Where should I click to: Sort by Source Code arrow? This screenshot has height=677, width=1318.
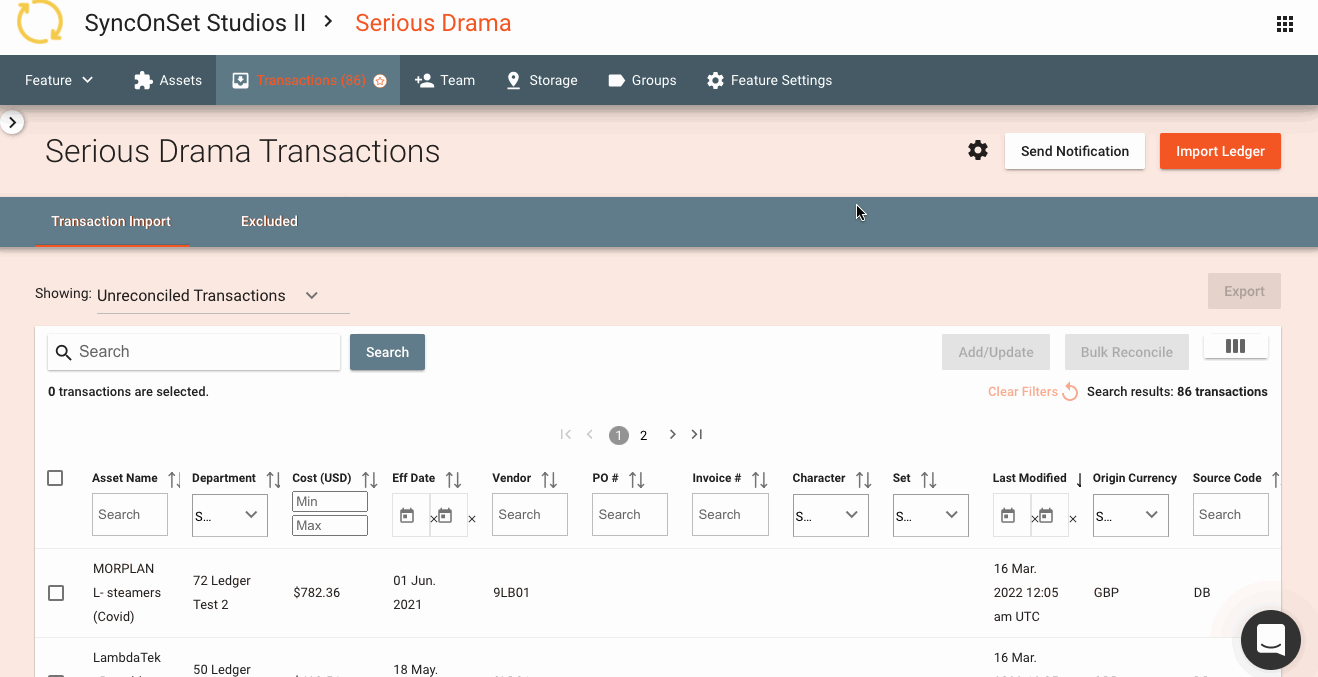click(1275, 480)
